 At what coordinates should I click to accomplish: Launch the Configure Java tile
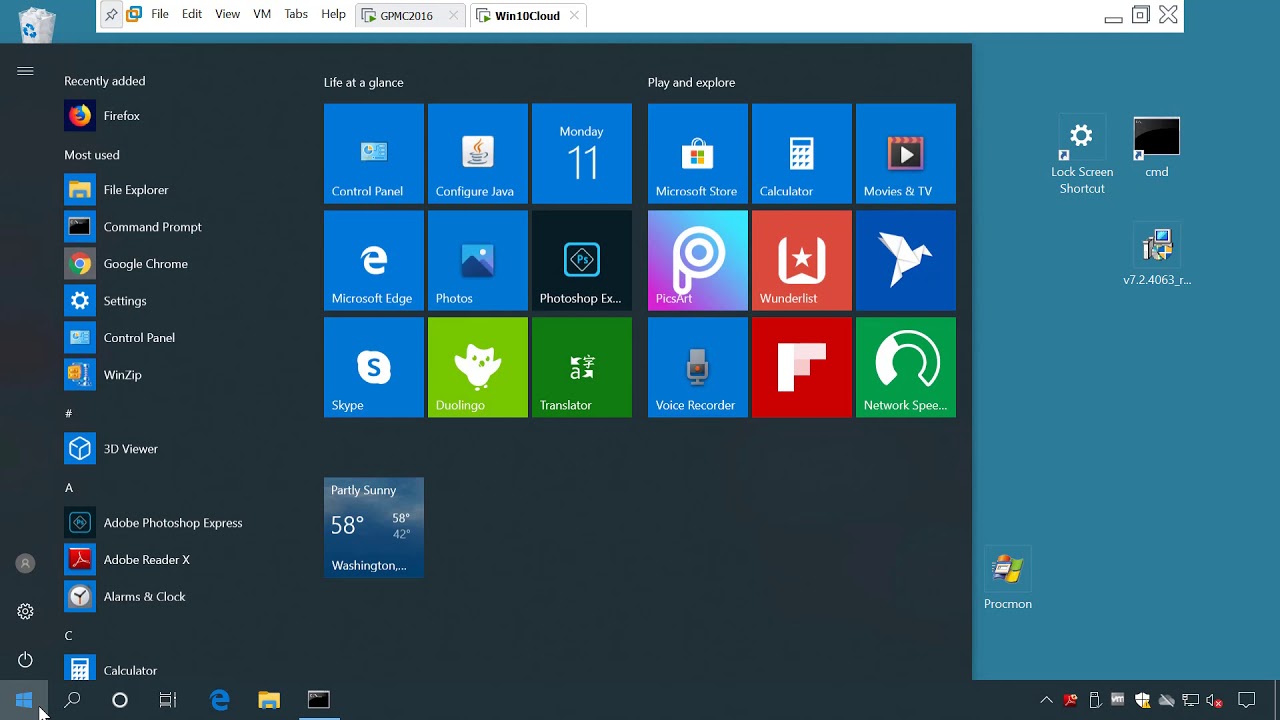[477, 153]
